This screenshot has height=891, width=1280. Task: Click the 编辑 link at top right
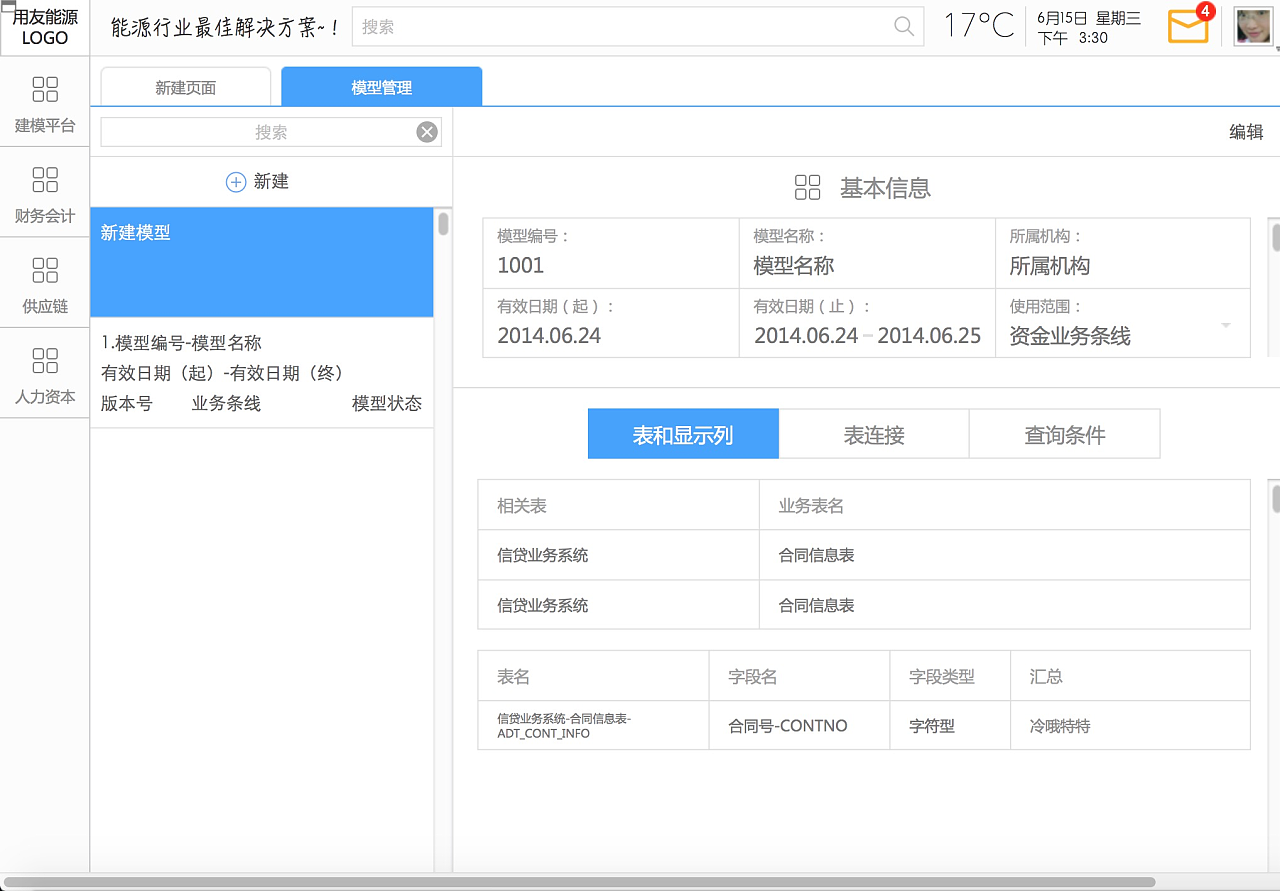tap(1248, 131)
